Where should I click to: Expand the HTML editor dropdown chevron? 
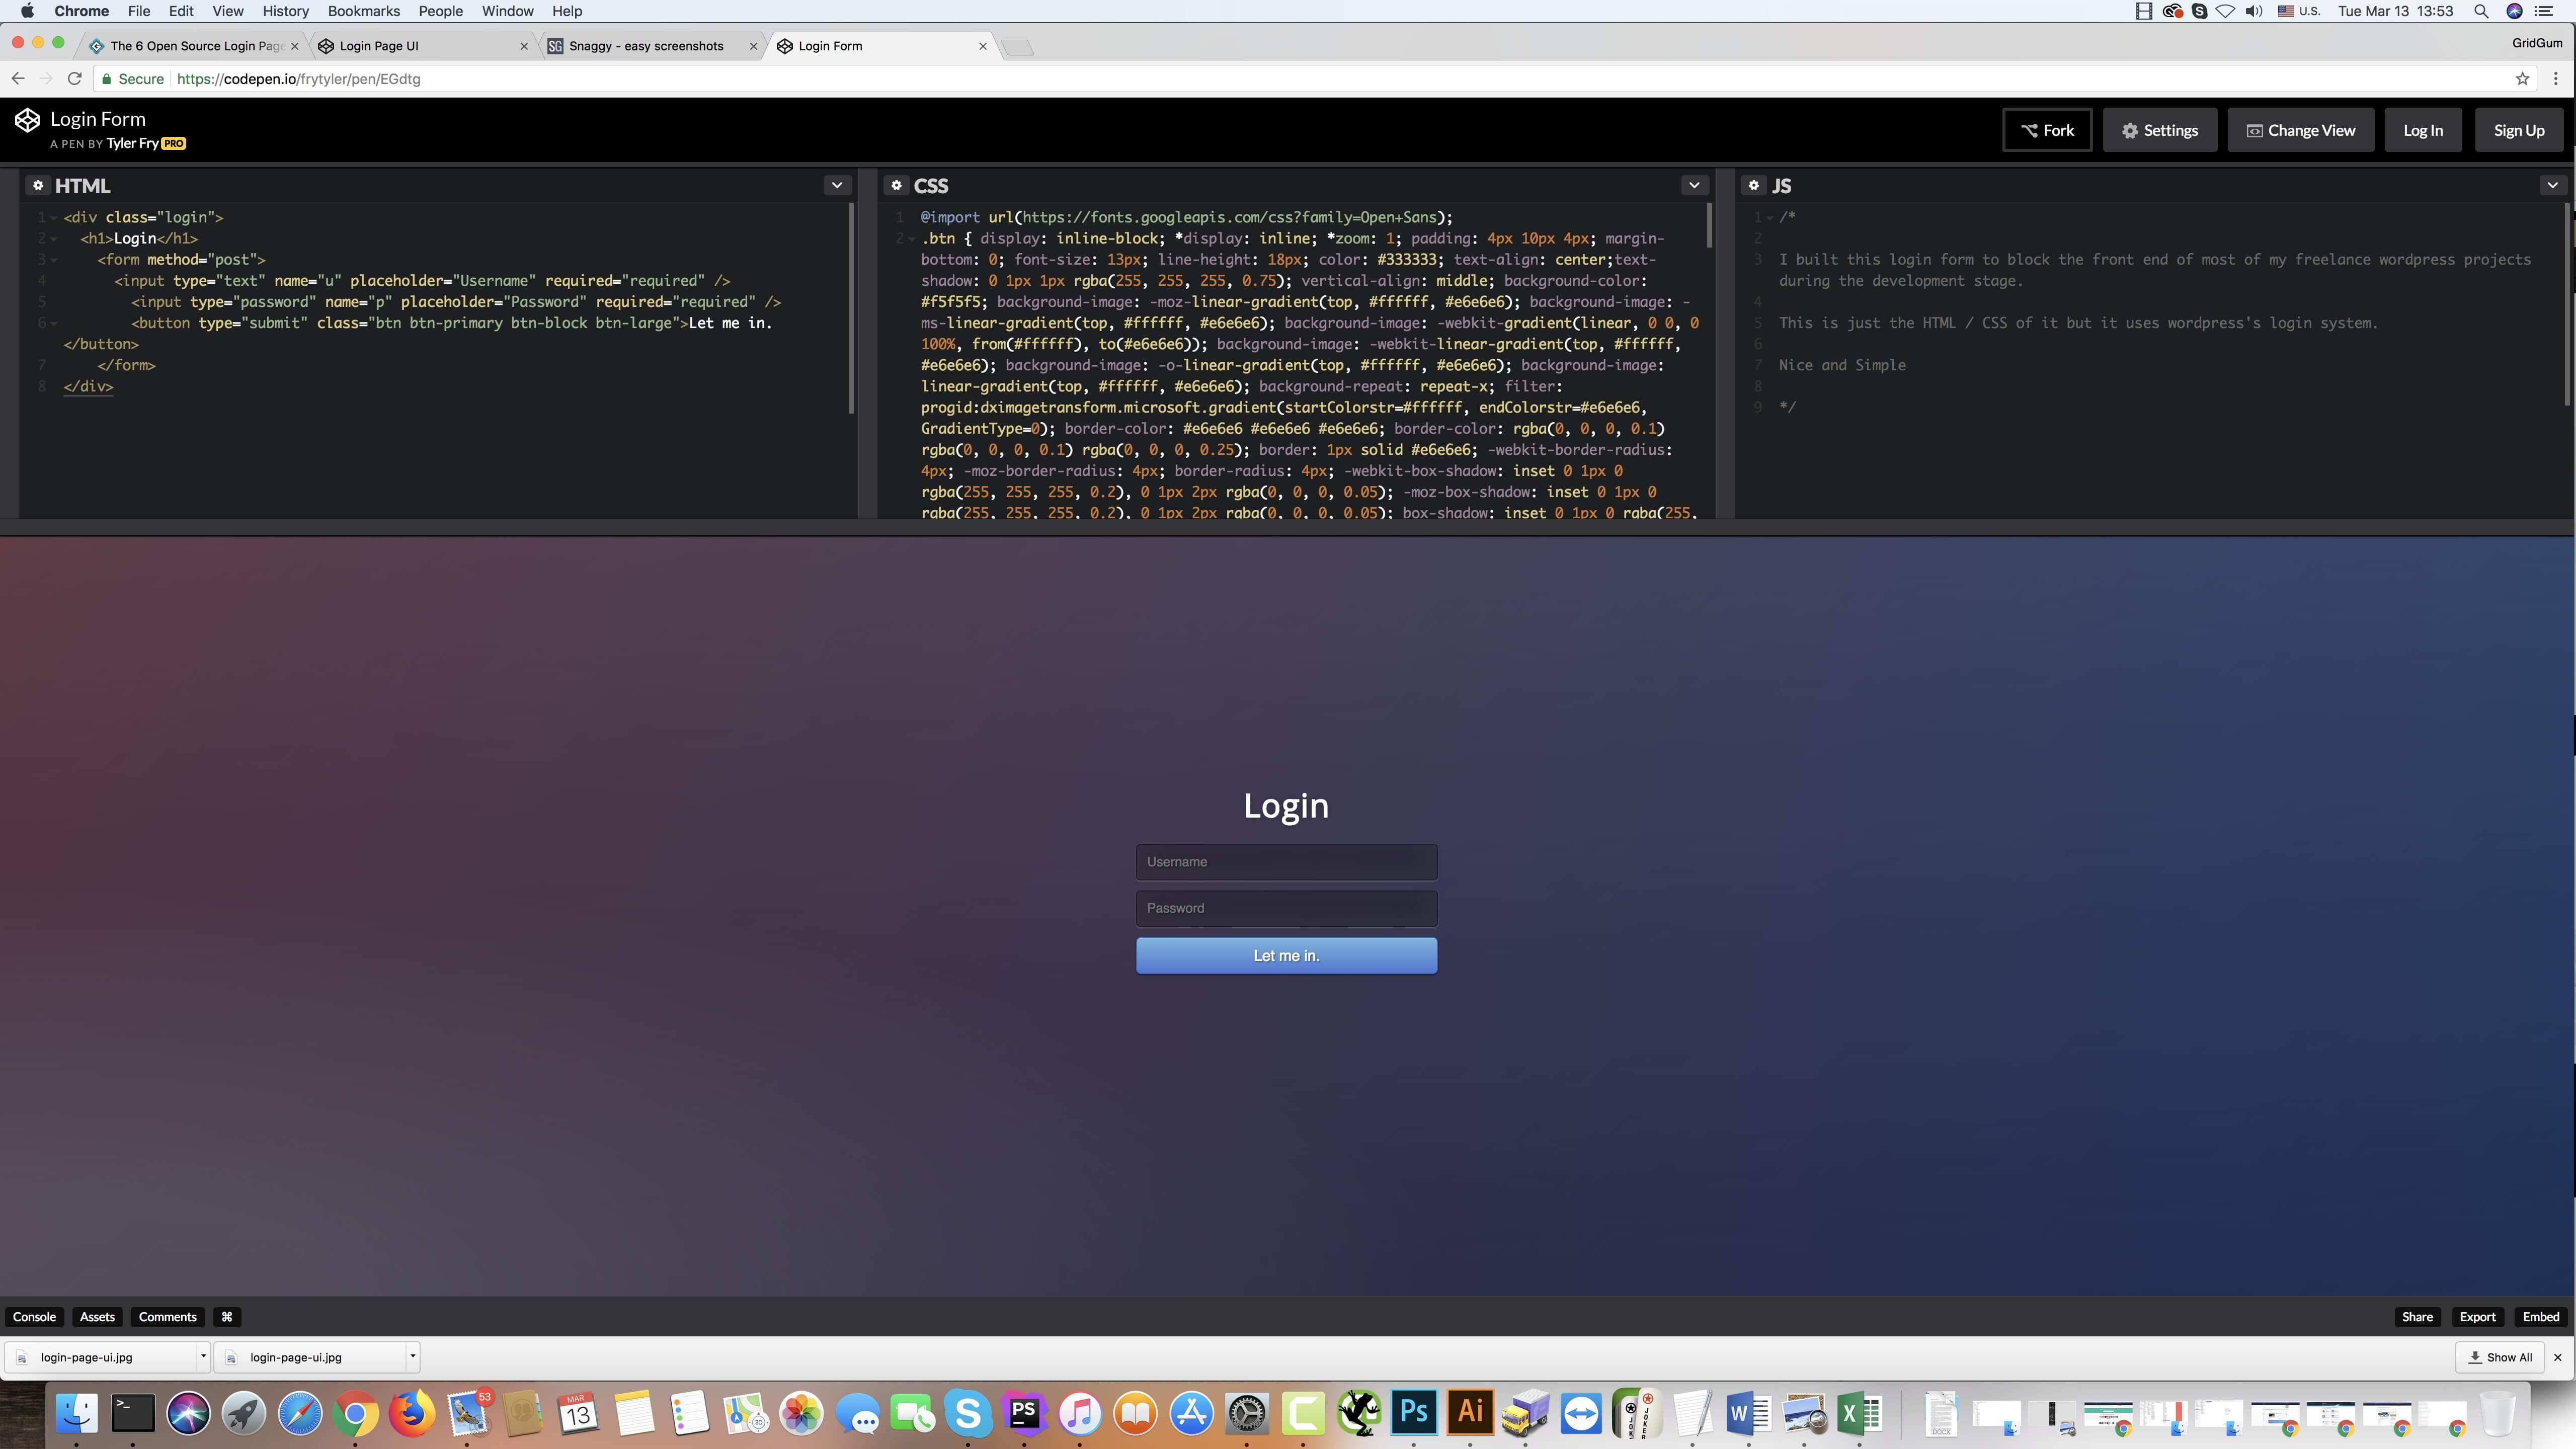(x=837, y=185)
